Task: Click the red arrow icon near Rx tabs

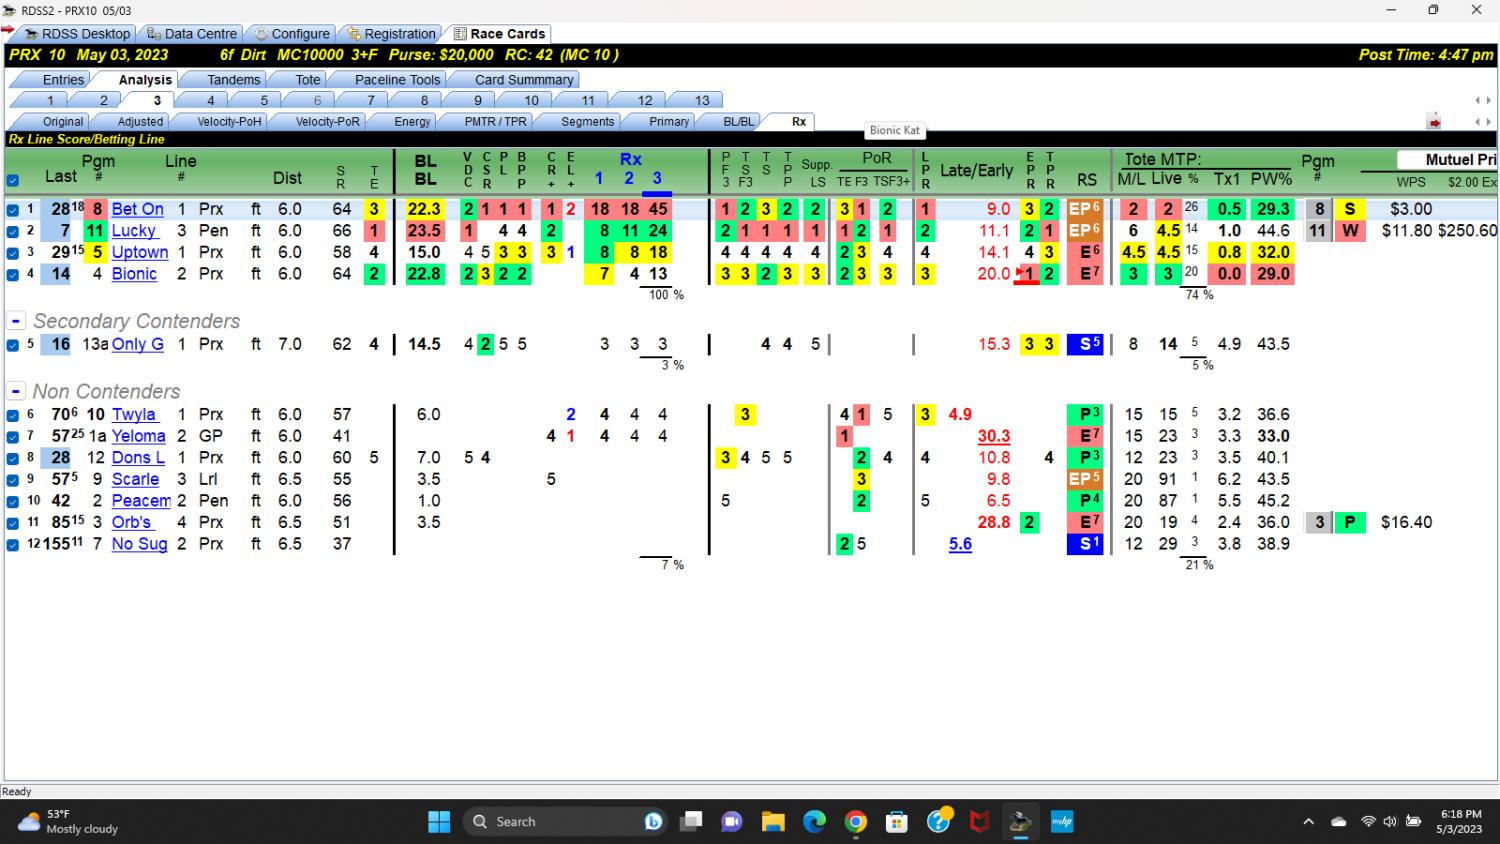Action: (1434, 122)
